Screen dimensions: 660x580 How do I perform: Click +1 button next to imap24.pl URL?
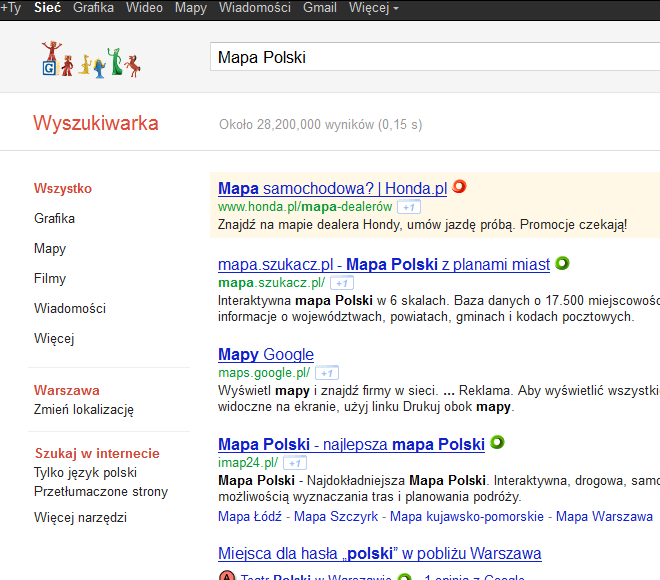click(x=295, y=463)
